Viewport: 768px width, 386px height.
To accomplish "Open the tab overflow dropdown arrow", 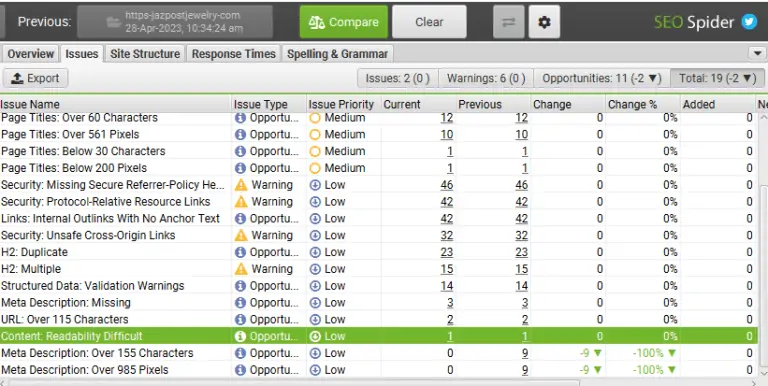I will click(757, 53).
